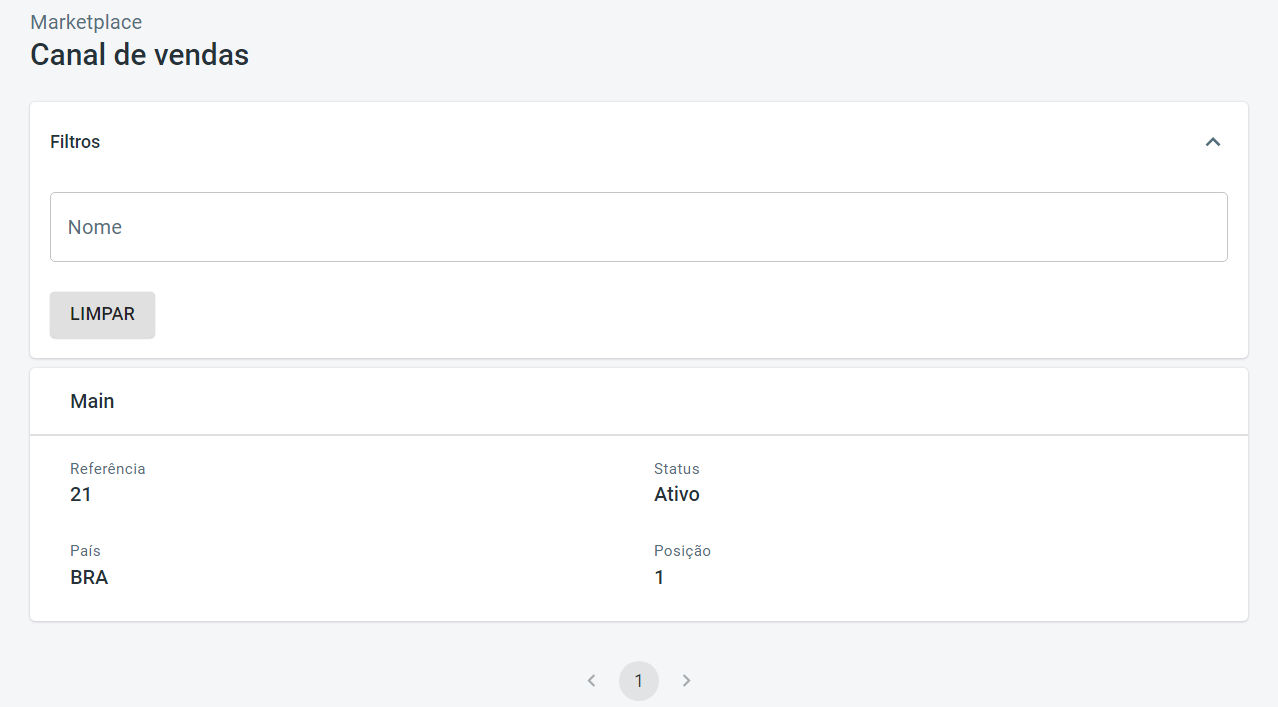The height and width of the screenshot is (707, 1278).
Task: Click the Canal de vendas heading
Action: [139, 55]
